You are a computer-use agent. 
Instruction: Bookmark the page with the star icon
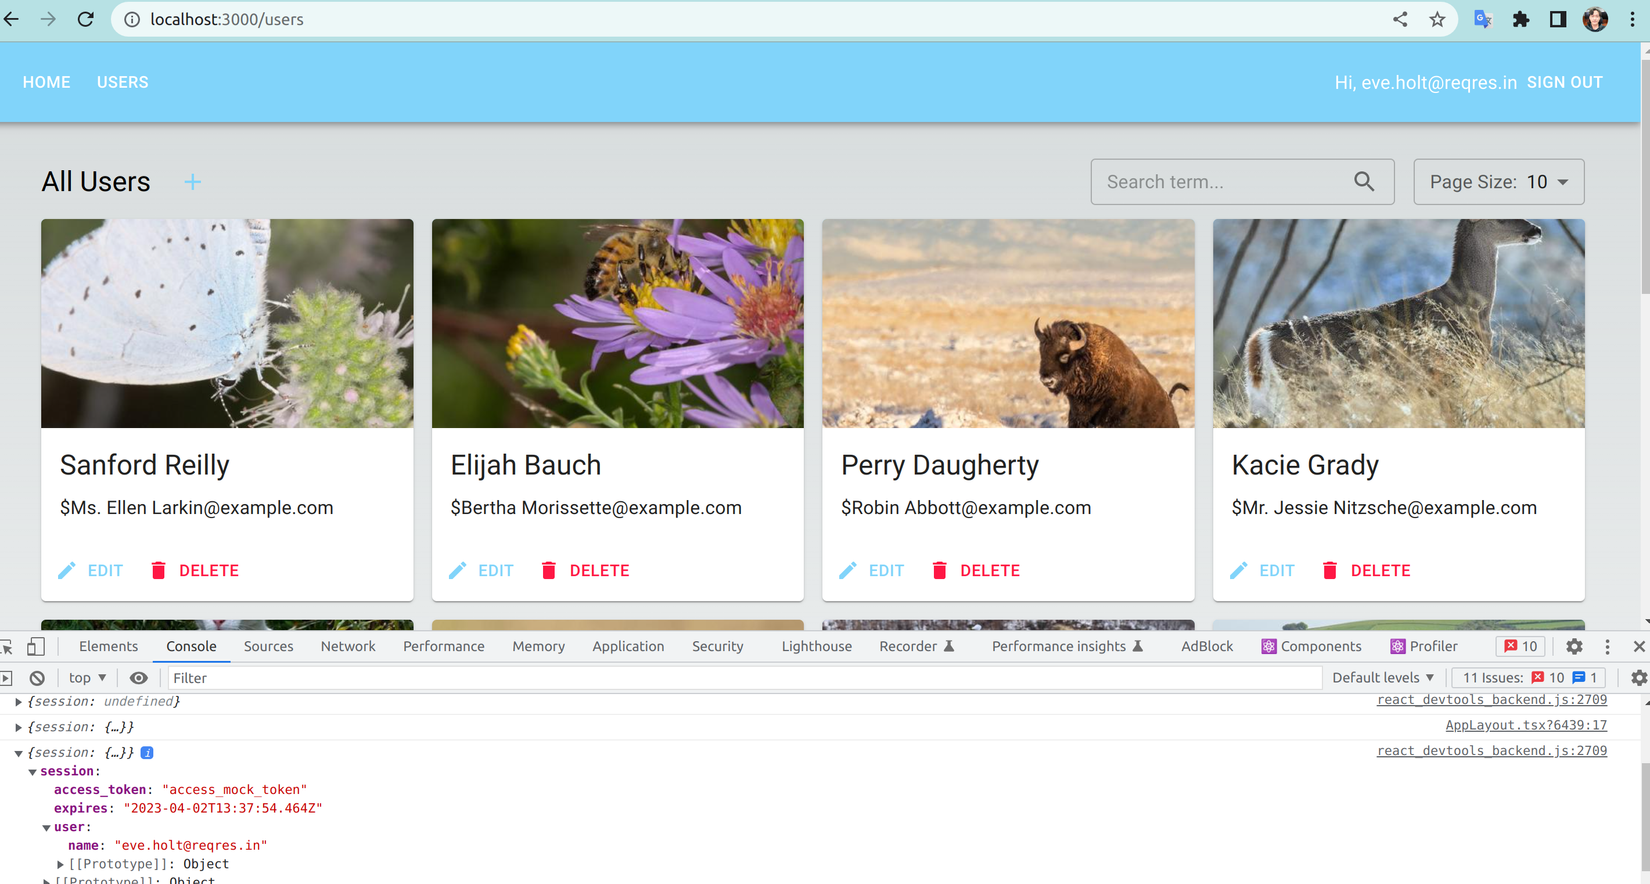1437,19
